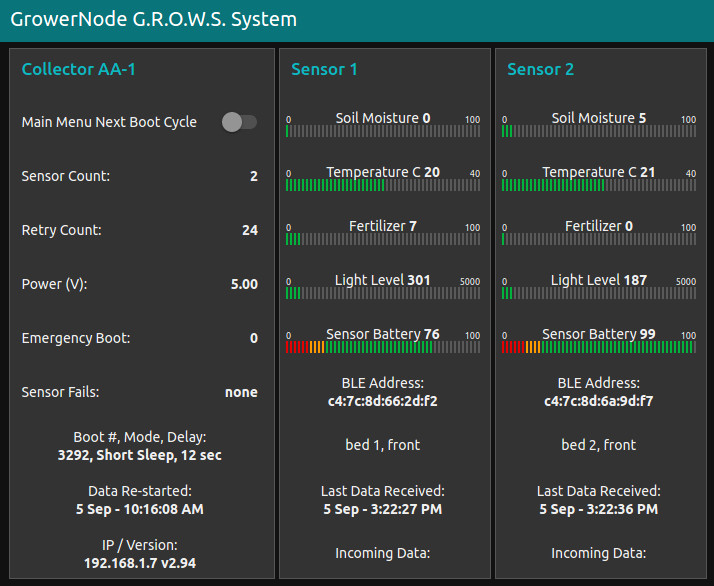Click Sensor 2 Temperature C gauge bar
This screenshot has height=586, width=714.
[599, 185]
